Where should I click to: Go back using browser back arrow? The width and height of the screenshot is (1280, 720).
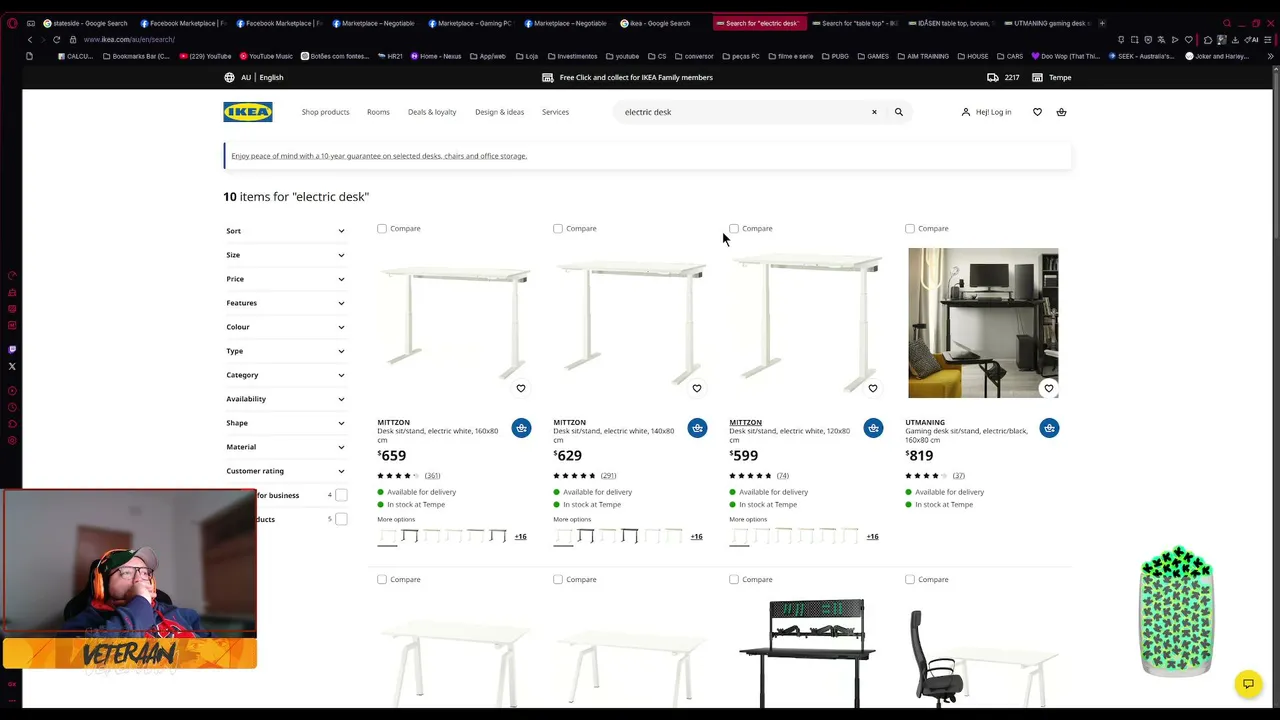coord(30,39)
